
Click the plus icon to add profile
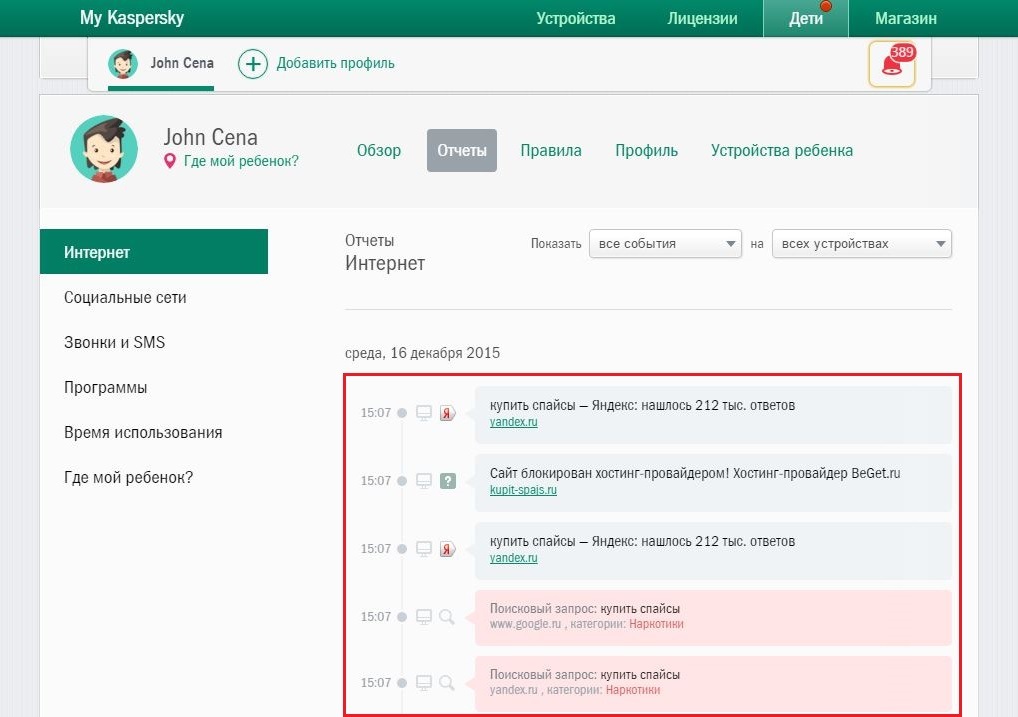253,64
